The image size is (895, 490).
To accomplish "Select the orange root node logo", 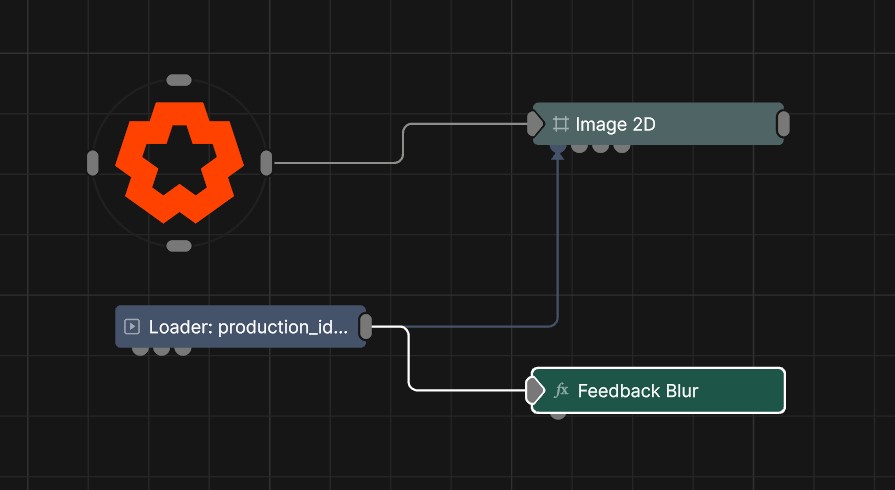I will click(x=179, y=162).
